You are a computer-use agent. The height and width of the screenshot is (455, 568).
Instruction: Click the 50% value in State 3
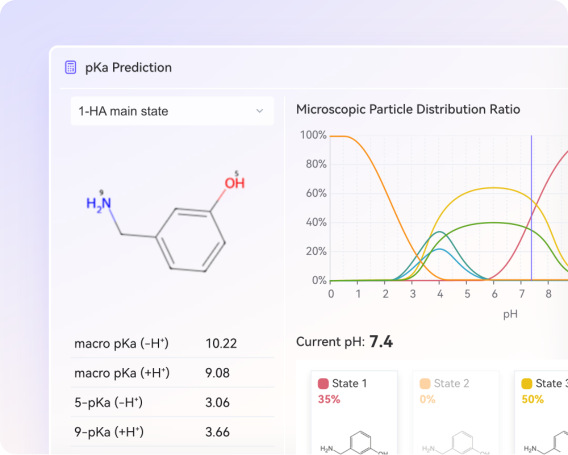point(532,399)
